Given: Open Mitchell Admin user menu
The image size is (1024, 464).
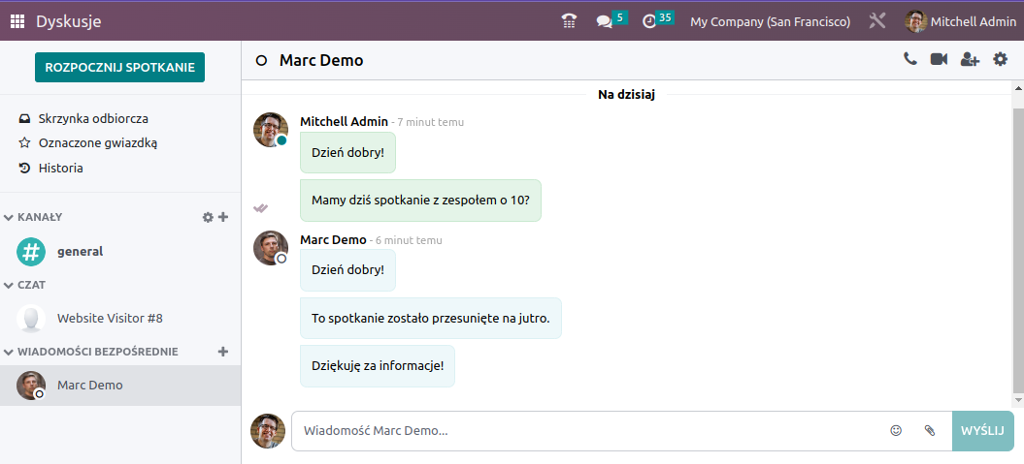Looking at the screenshot, I should (960, 22).
